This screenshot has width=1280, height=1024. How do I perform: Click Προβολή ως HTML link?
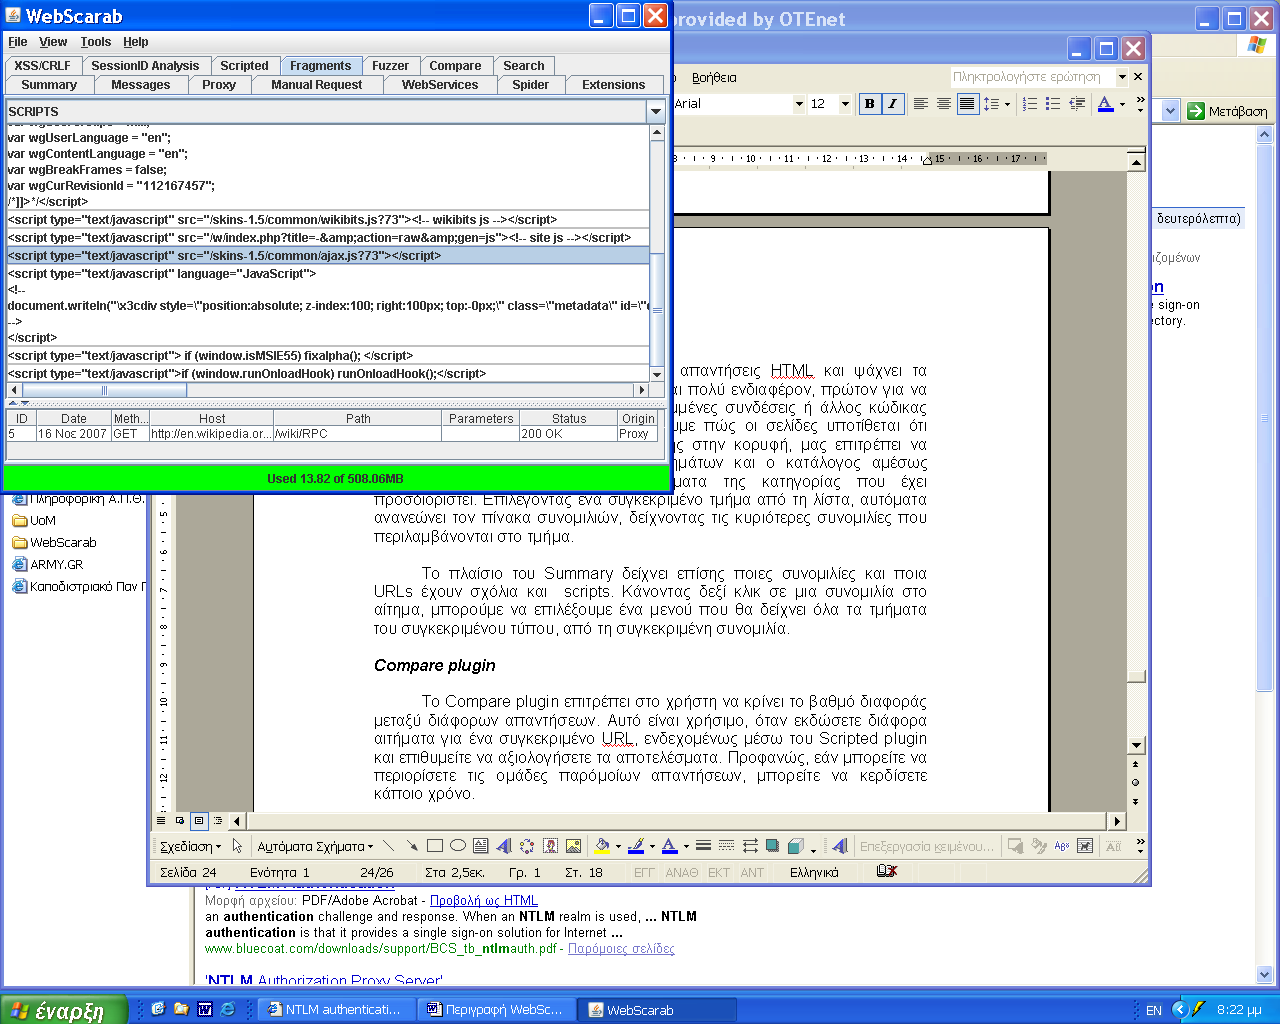click(x=484, y=900)
